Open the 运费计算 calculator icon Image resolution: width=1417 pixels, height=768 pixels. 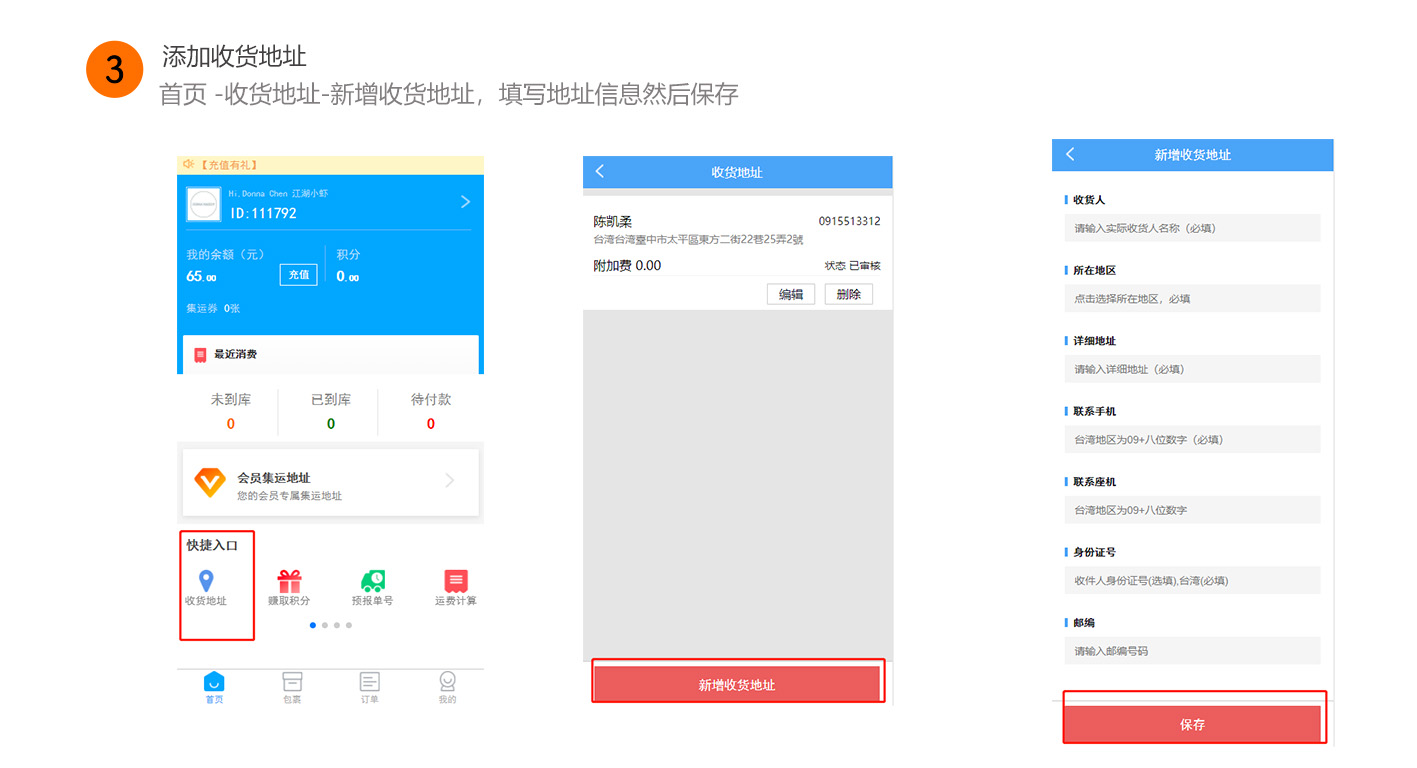click(455, 581)
